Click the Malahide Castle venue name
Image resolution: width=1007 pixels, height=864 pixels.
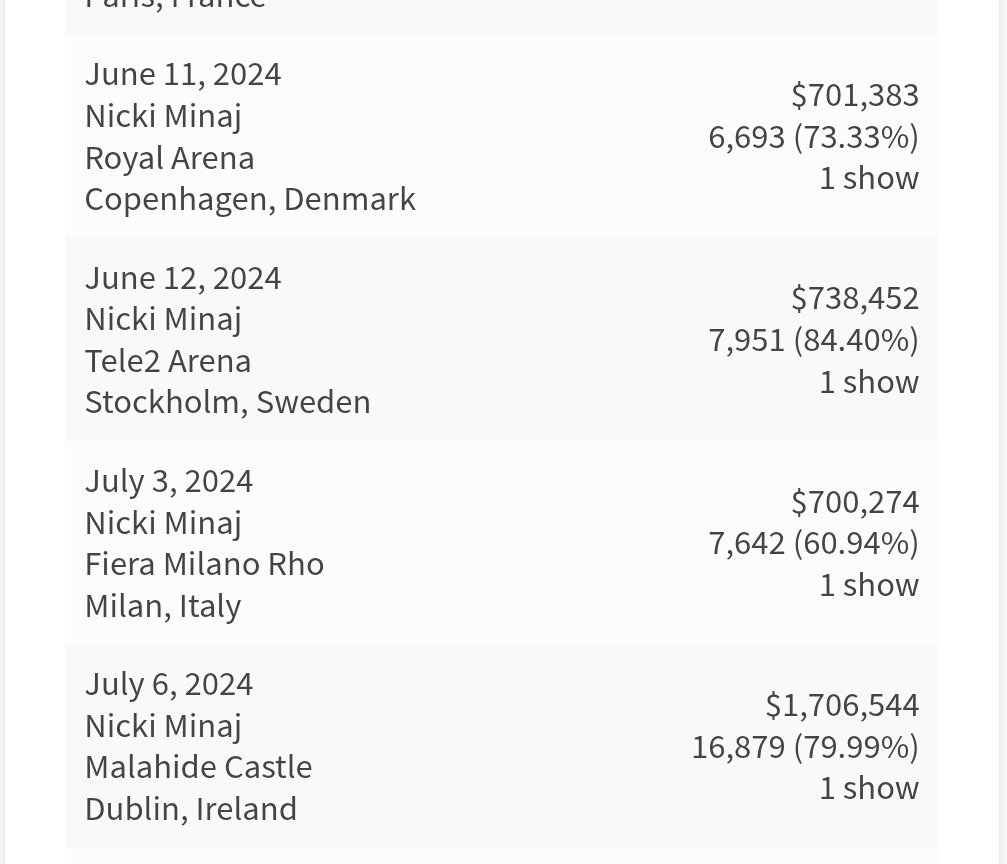198,768
